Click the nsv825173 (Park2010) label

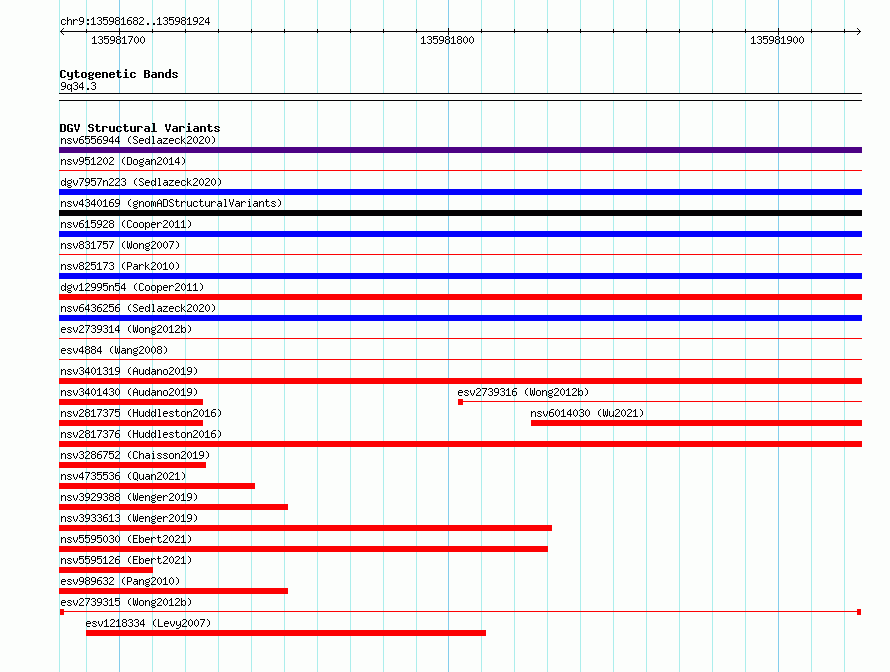point(120,266)
